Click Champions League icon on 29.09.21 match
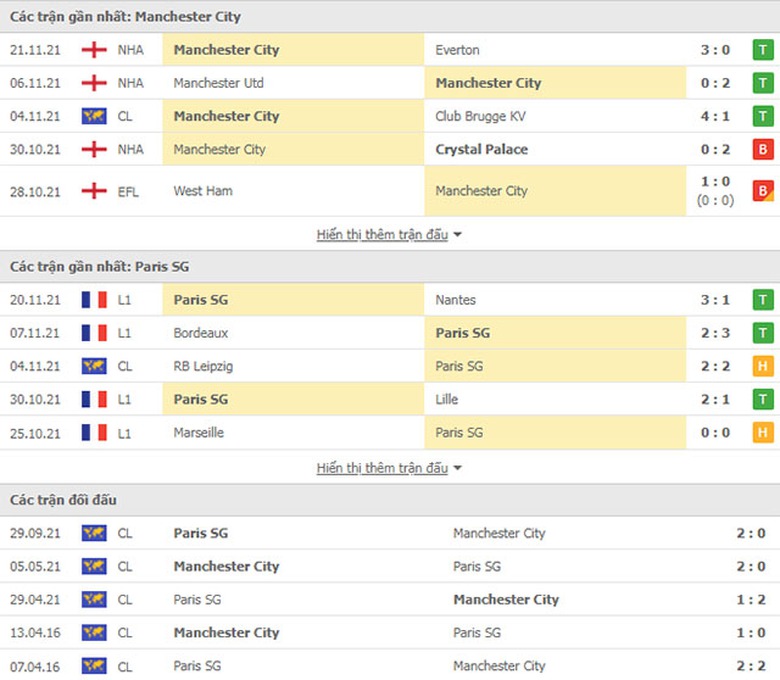Viewport: 780px width, 680px height. click(x=94, y=534)
